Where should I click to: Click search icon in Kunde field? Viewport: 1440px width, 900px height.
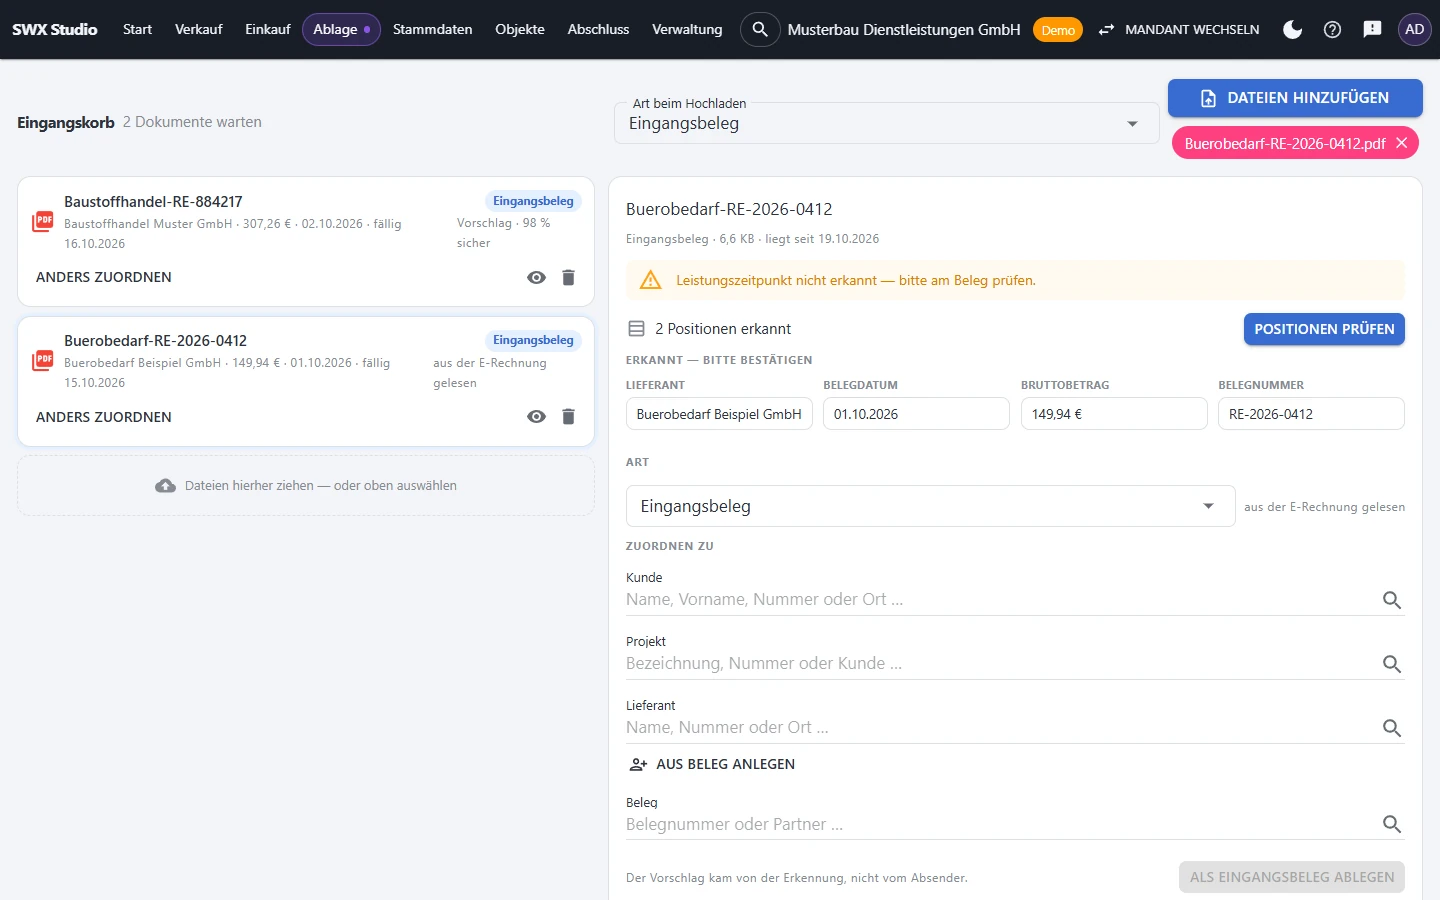point(1391,600)
